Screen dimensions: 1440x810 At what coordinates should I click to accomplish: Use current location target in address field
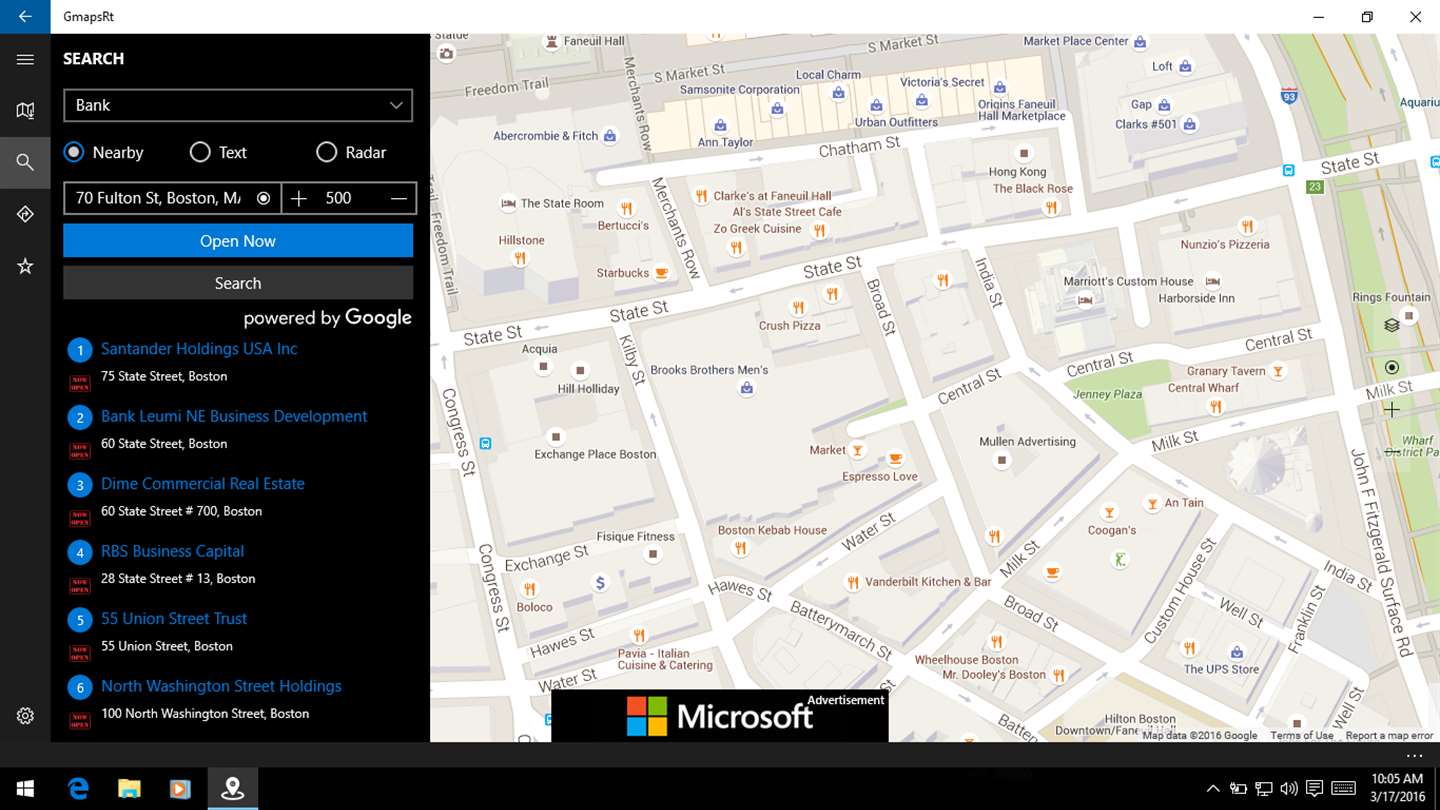click(263, 198)
